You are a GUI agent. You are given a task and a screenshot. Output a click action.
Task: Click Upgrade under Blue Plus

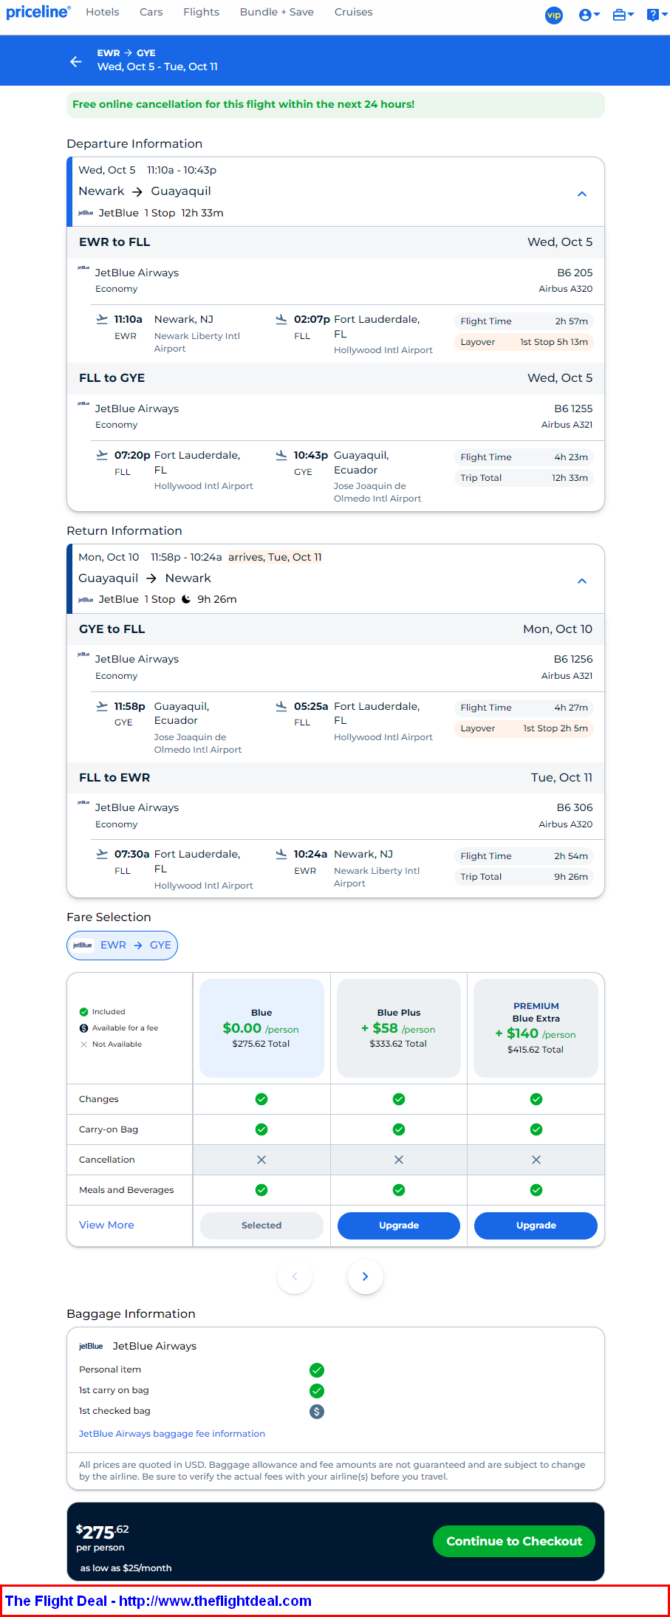[399, 1225]
